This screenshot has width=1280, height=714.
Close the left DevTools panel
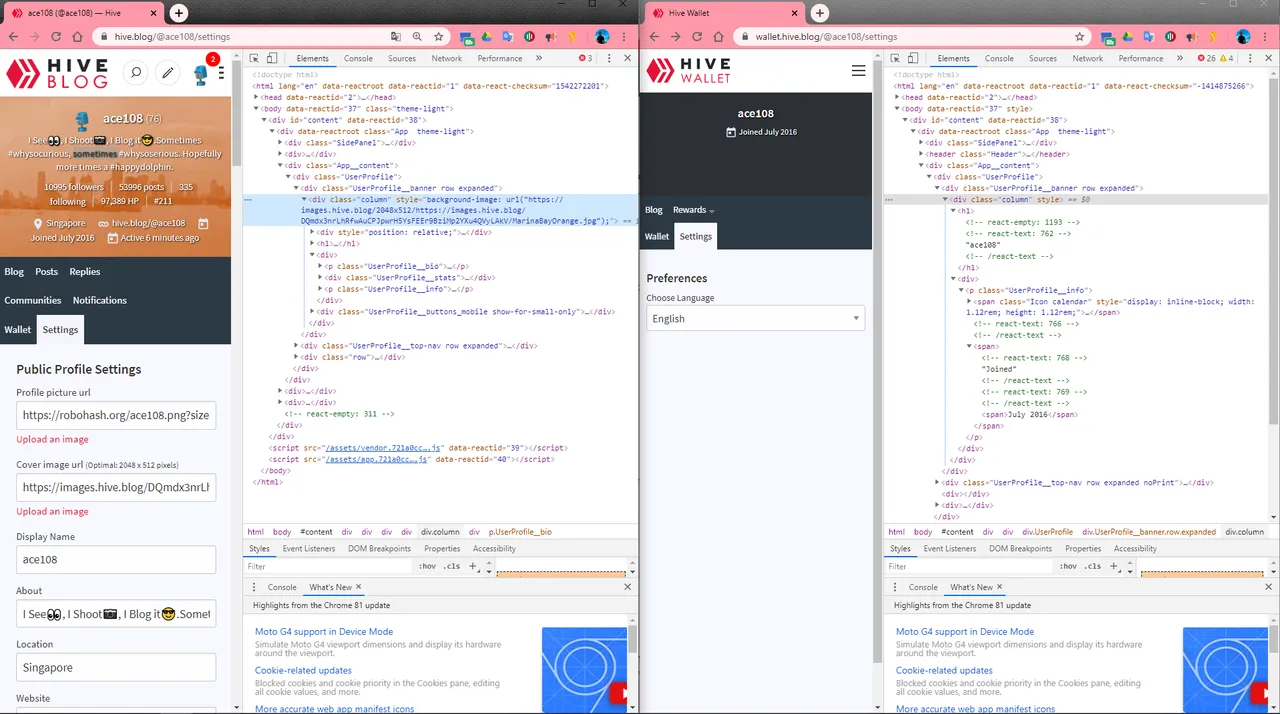click(x=627, y=58)
